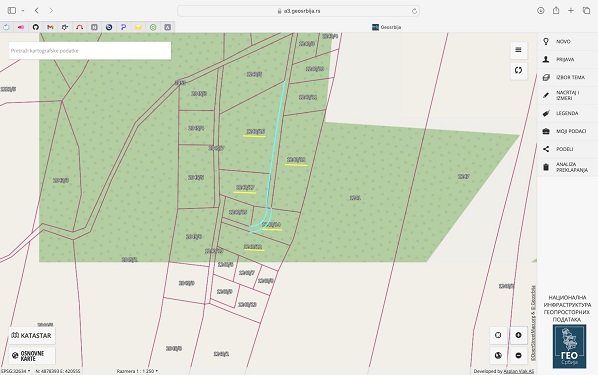Image resolution: width=598 pixels, height=375 pixels.
Task: Open the hamburger menu on the map
Action: pyautogui.click(x=518, y=50)
